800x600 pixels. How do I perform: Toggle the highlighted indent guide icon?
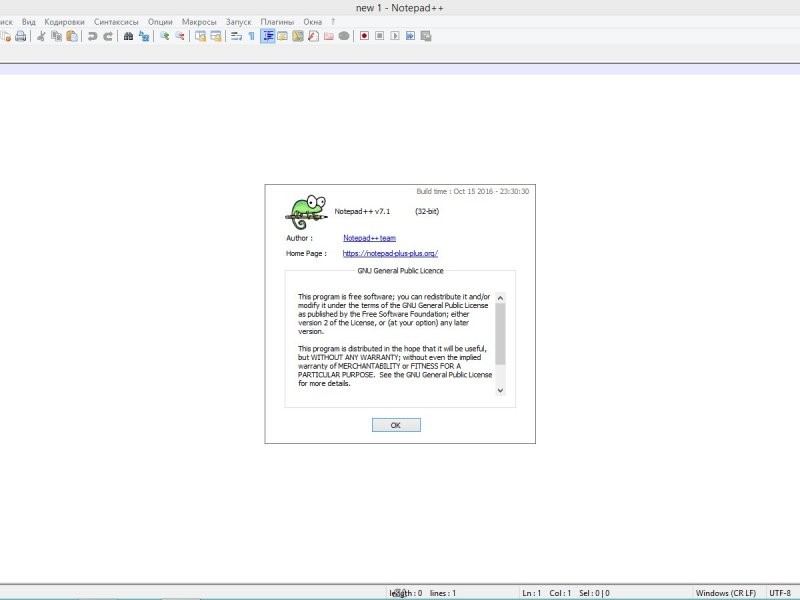point(267,36)
